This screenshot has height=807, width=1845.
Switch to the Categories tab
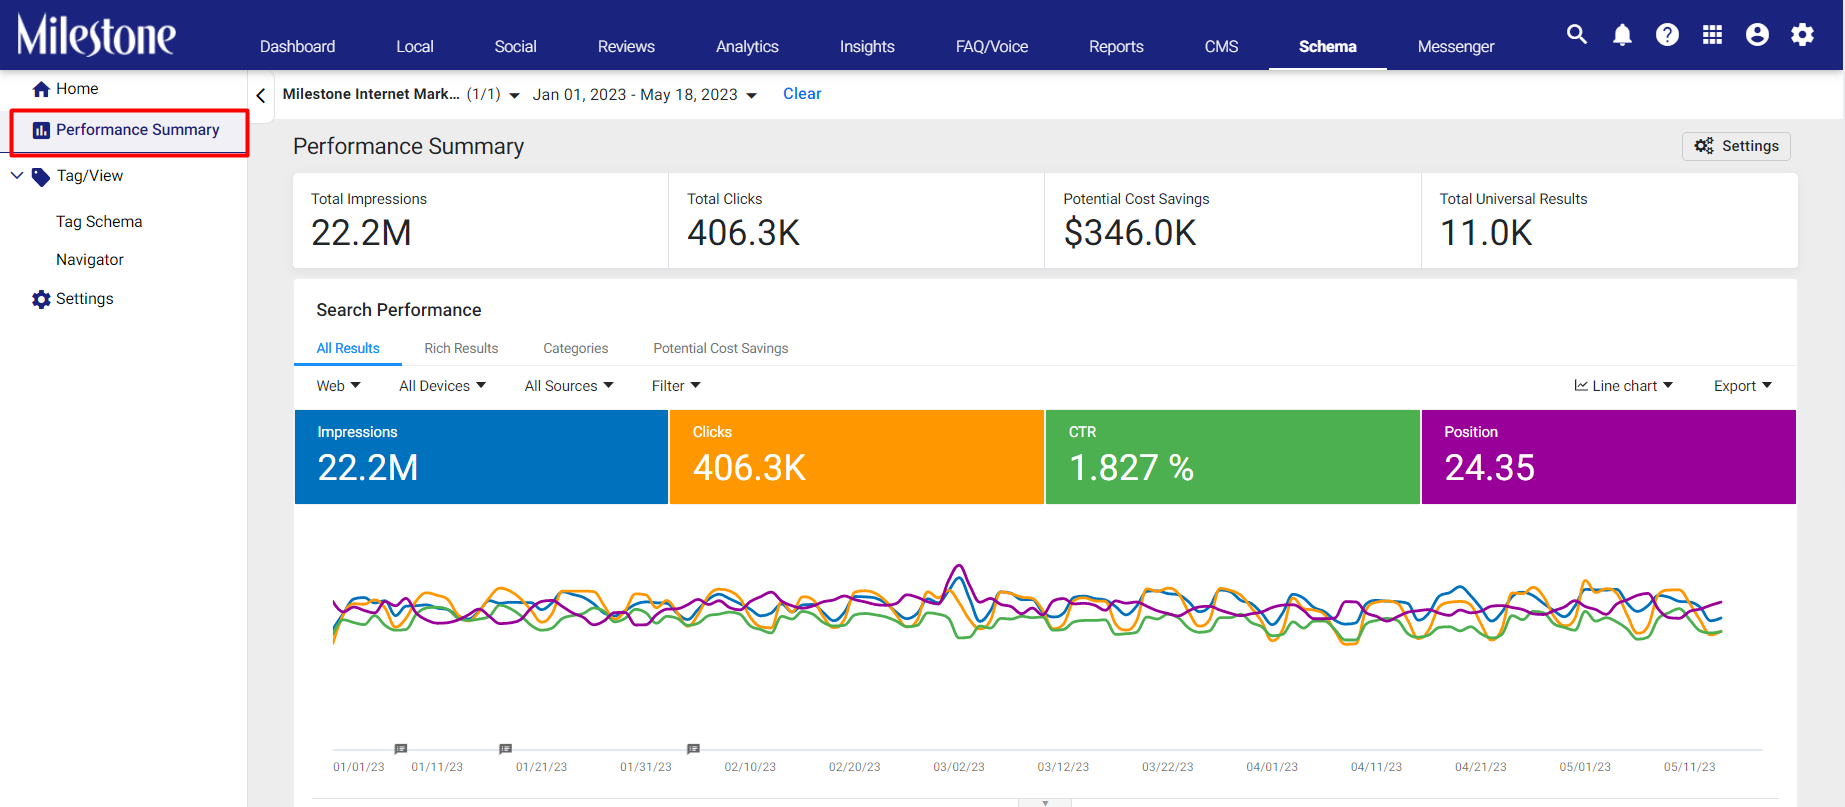576,348
